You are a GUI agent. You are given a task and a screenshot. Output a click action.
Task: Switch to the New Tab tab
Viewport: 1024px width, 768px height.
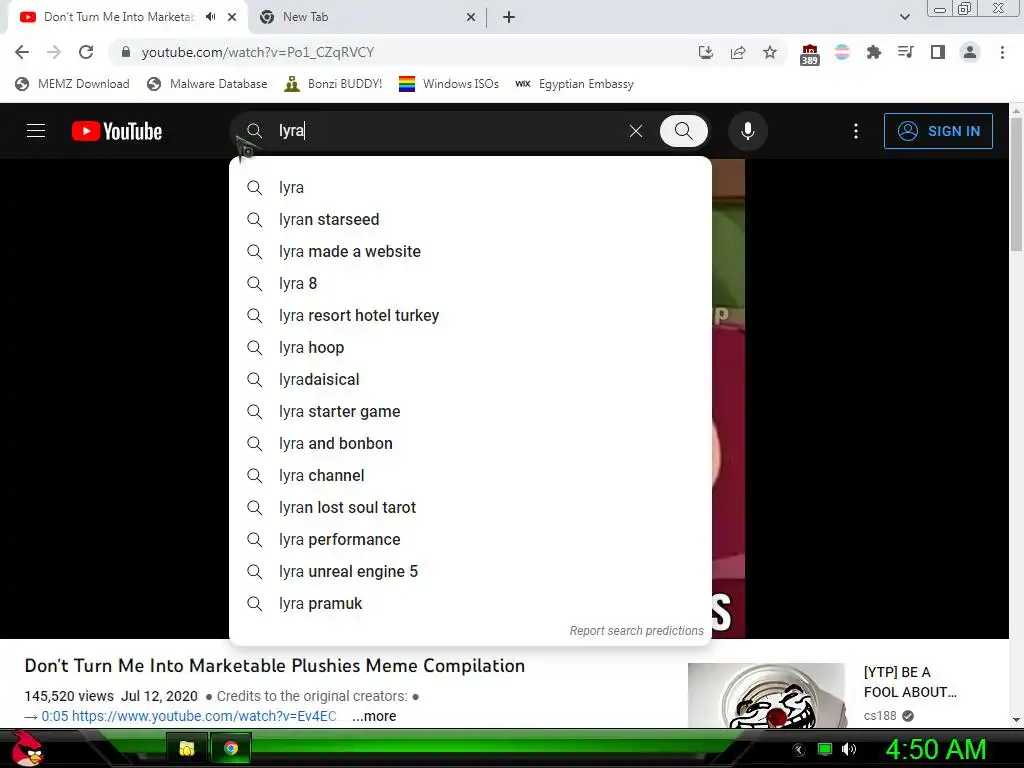tap(368, 17)
